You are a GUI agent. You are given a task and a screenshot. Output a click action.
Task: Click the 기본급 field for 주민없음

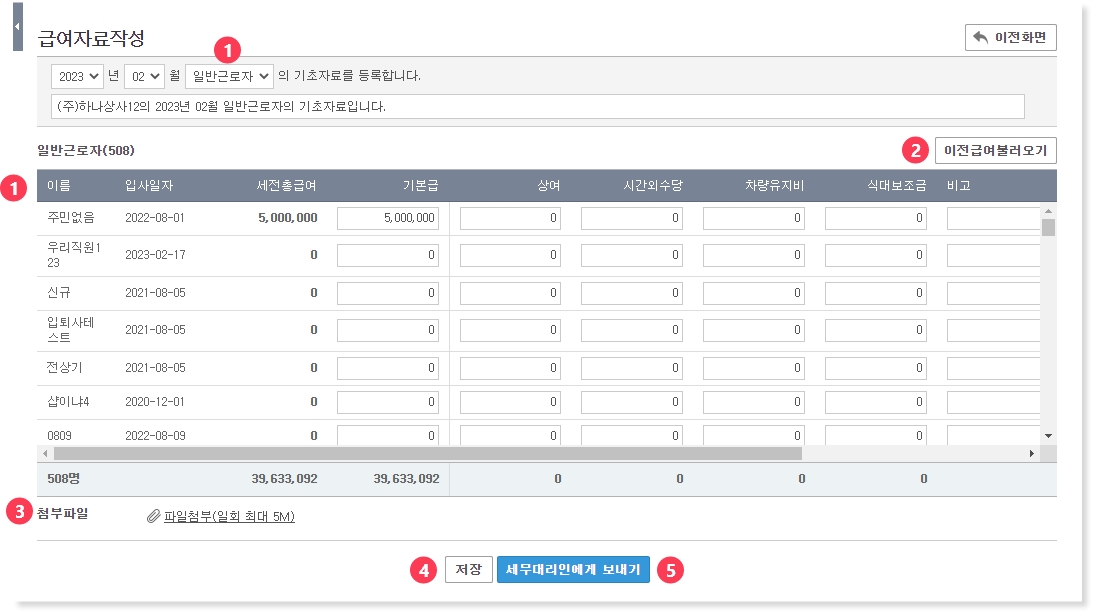pyautogui.click(x=388, y=218)
